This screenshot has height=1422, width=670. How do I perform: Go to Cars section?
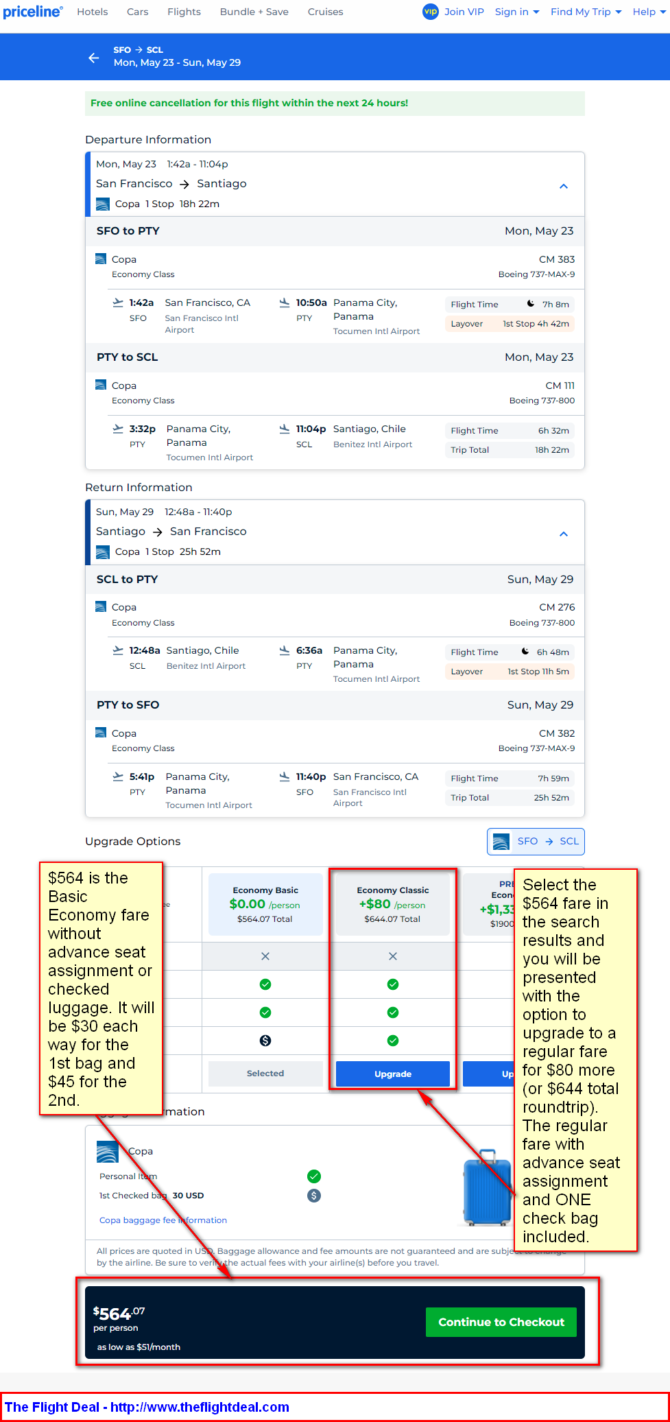coord(137,12)
